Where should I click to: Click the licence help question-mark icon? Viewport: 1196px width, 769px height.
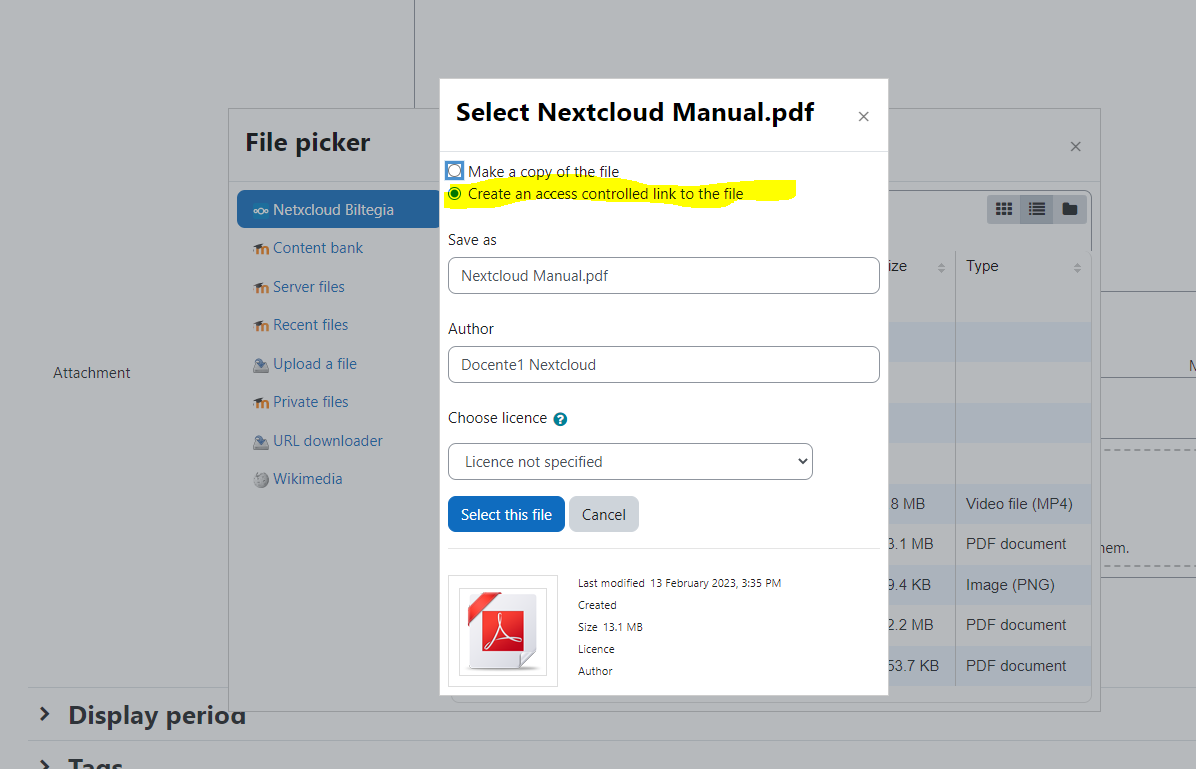560,419
